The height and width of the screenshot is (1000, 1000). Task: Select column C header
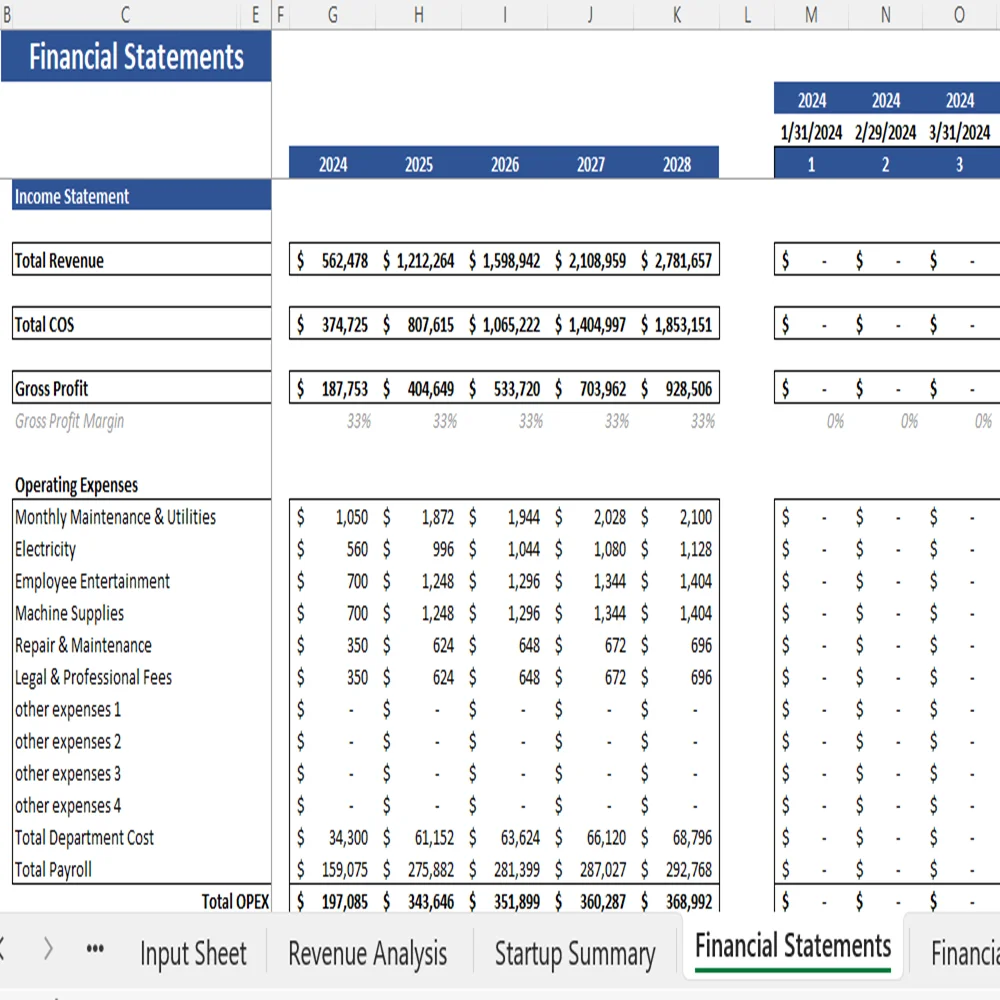[125, 14]
